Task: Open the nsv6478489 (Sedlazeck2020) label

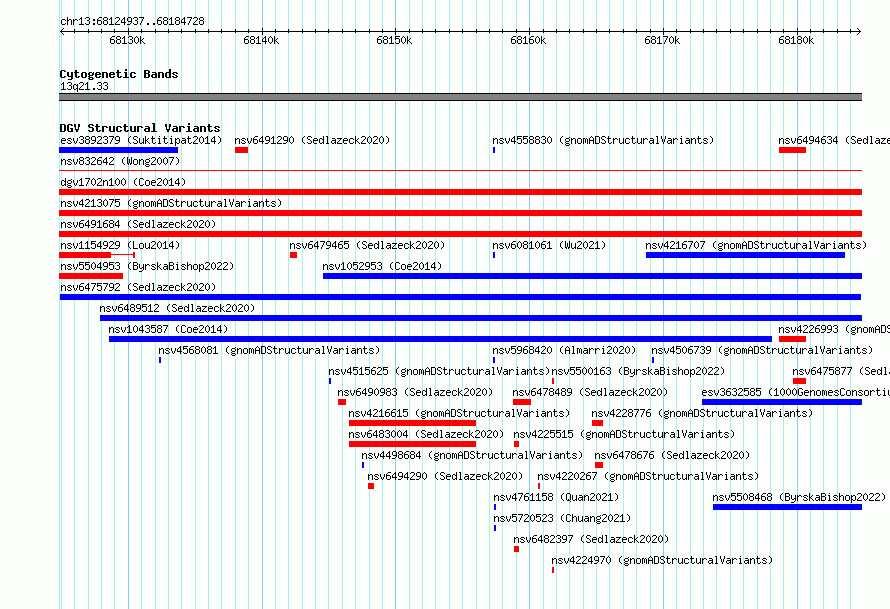Action: click(x=590, y=392)
